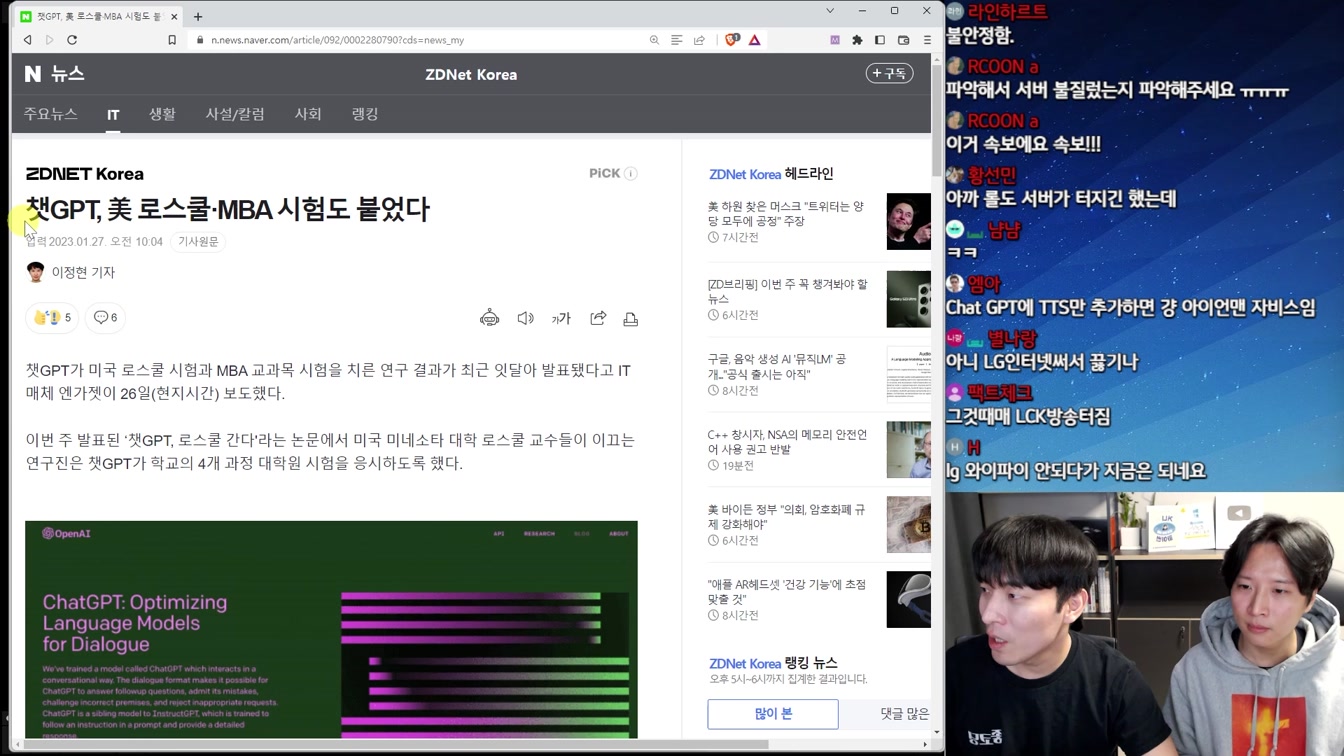Click the address bar URL field
This screenshot has height=756, width=1344.
[415, 40]
